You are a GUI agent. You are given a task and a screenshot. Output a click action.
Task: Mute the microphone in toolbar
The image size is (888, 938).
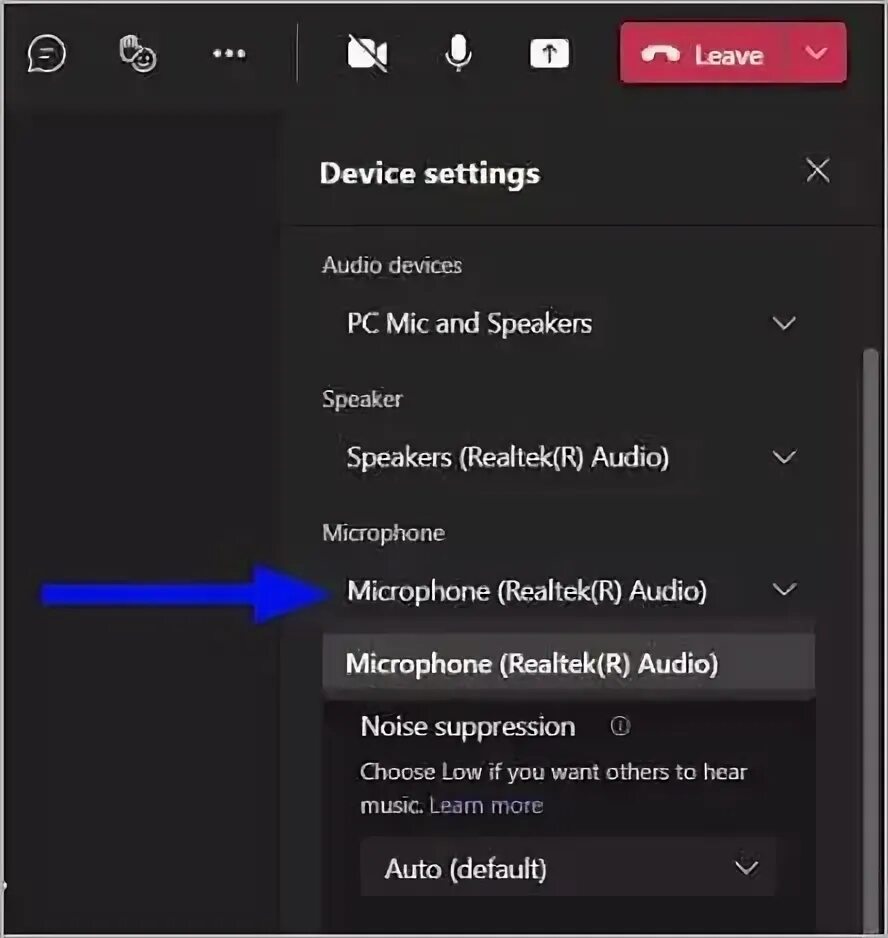point(458,52)
